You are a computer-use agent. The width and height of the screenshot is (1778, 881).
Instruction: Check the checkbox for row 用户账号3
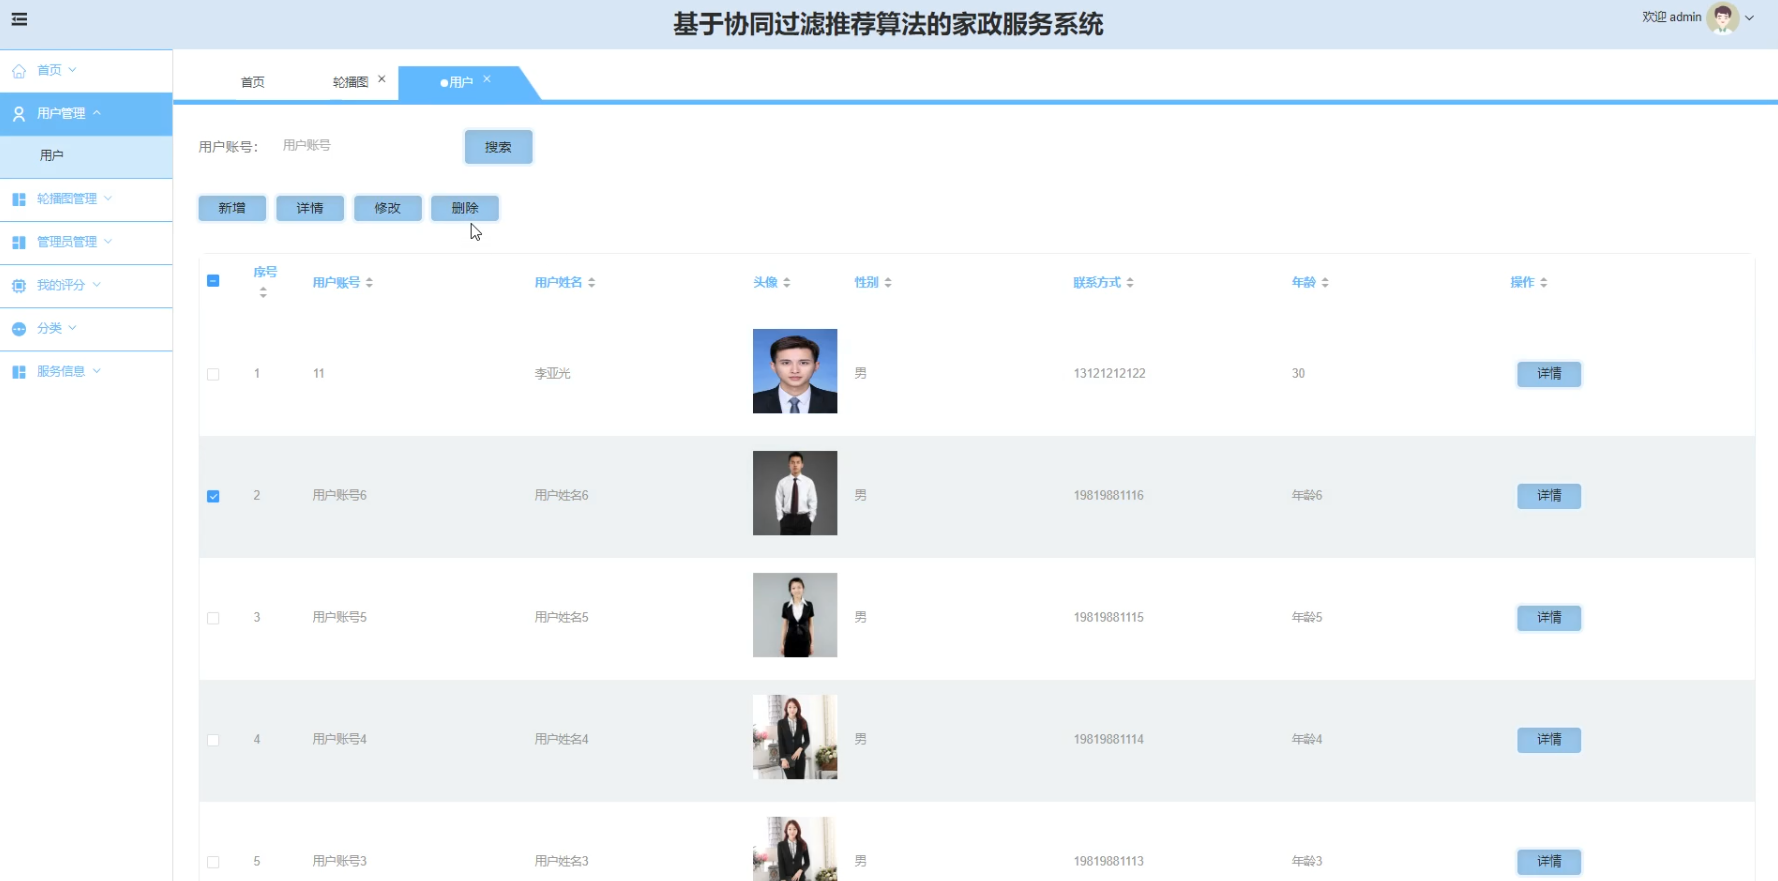213,862
